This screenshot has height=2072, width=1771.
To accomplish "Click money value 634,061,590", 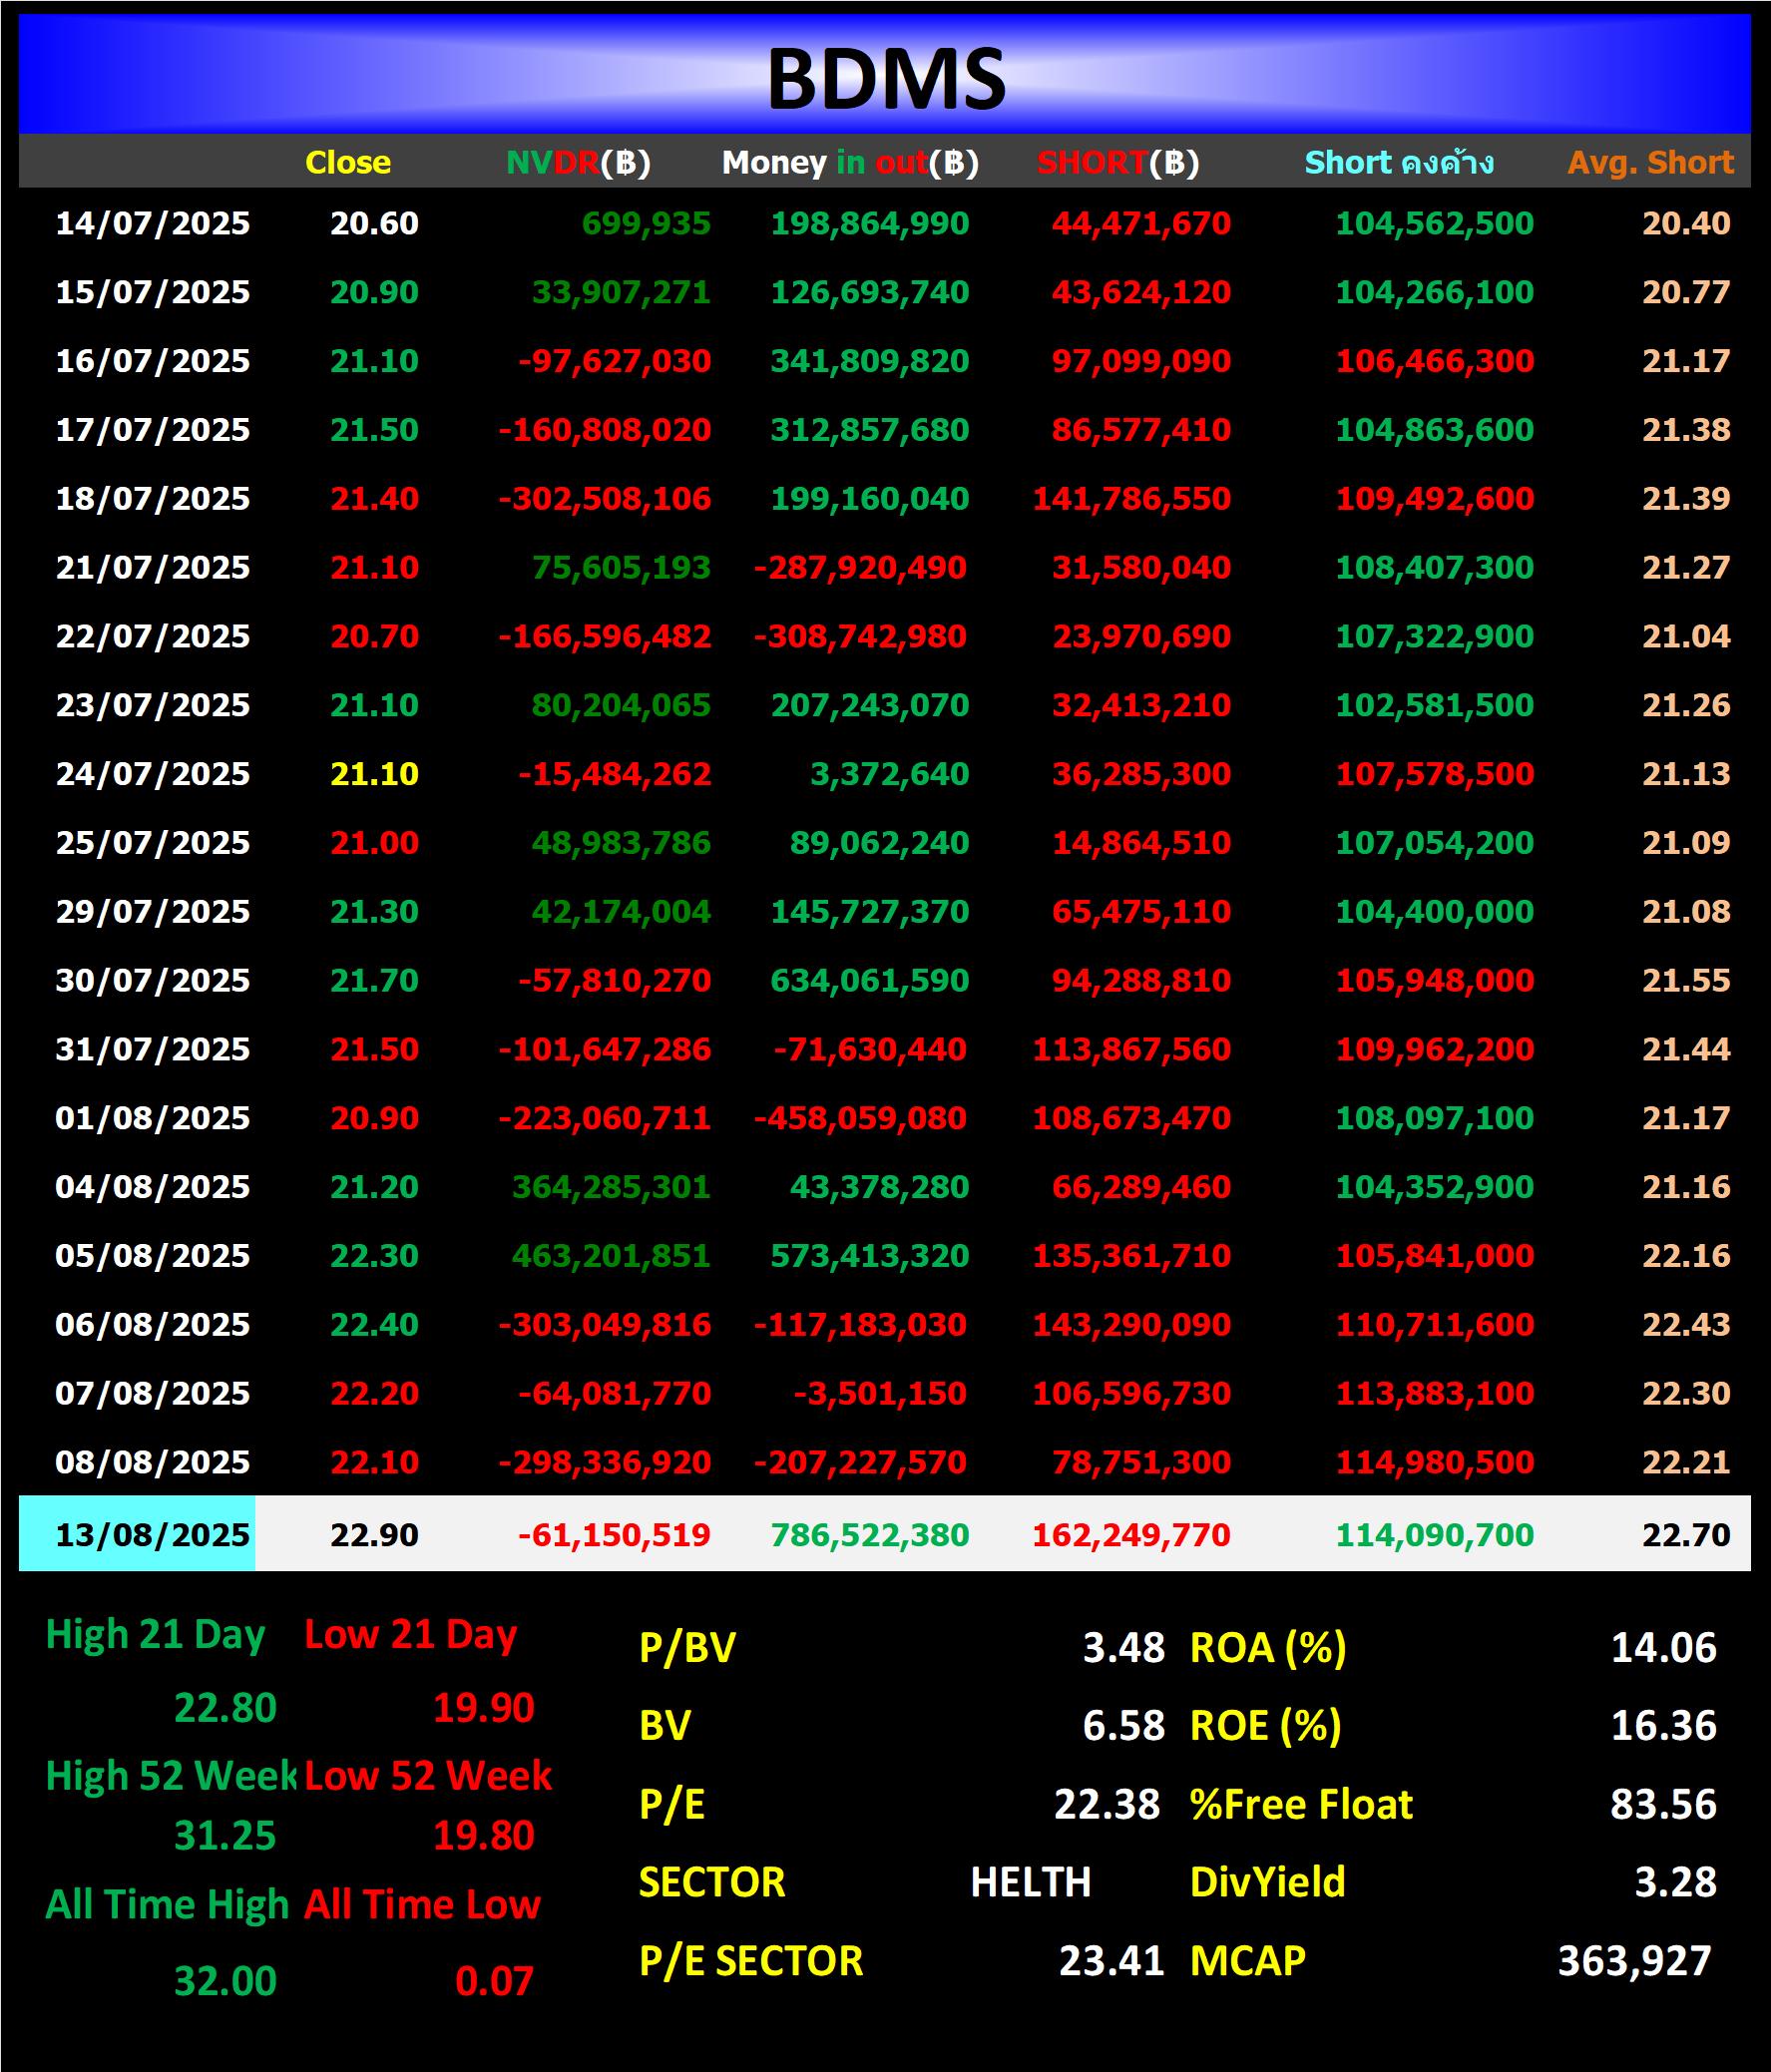I will pos(870,981).
